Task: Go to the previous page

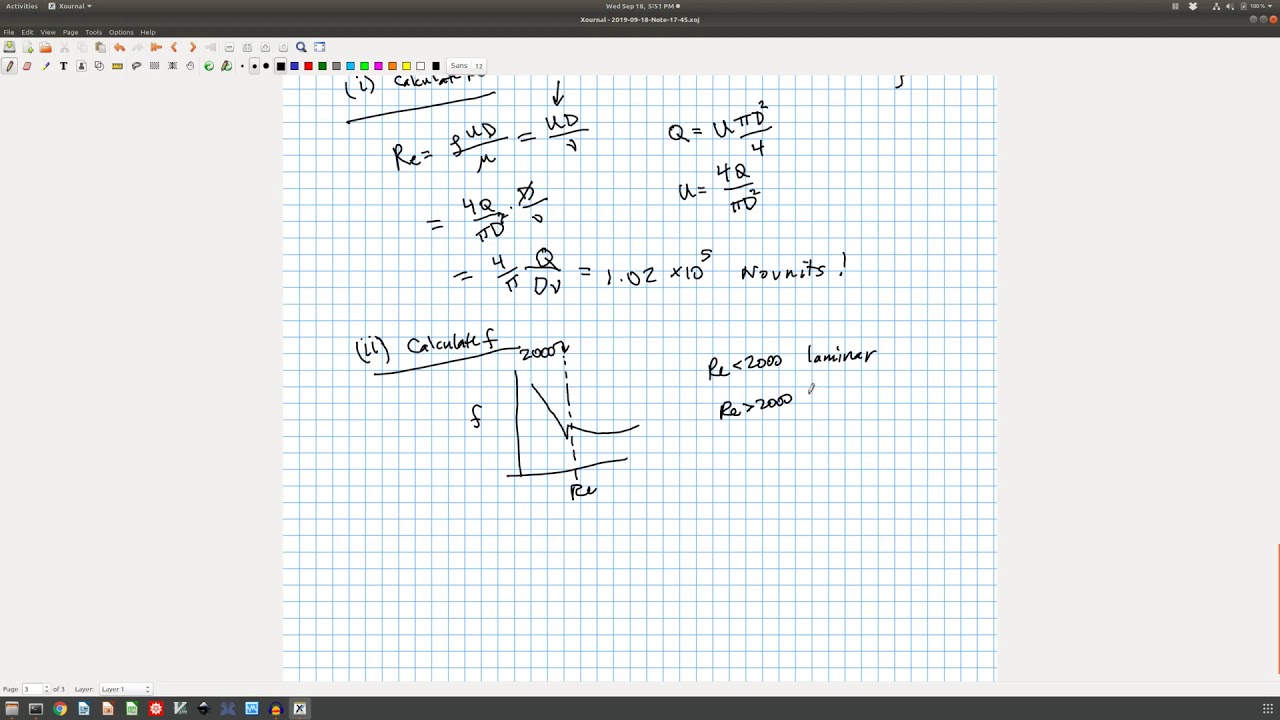Action: pyautogui.click(x=174, y=47)
